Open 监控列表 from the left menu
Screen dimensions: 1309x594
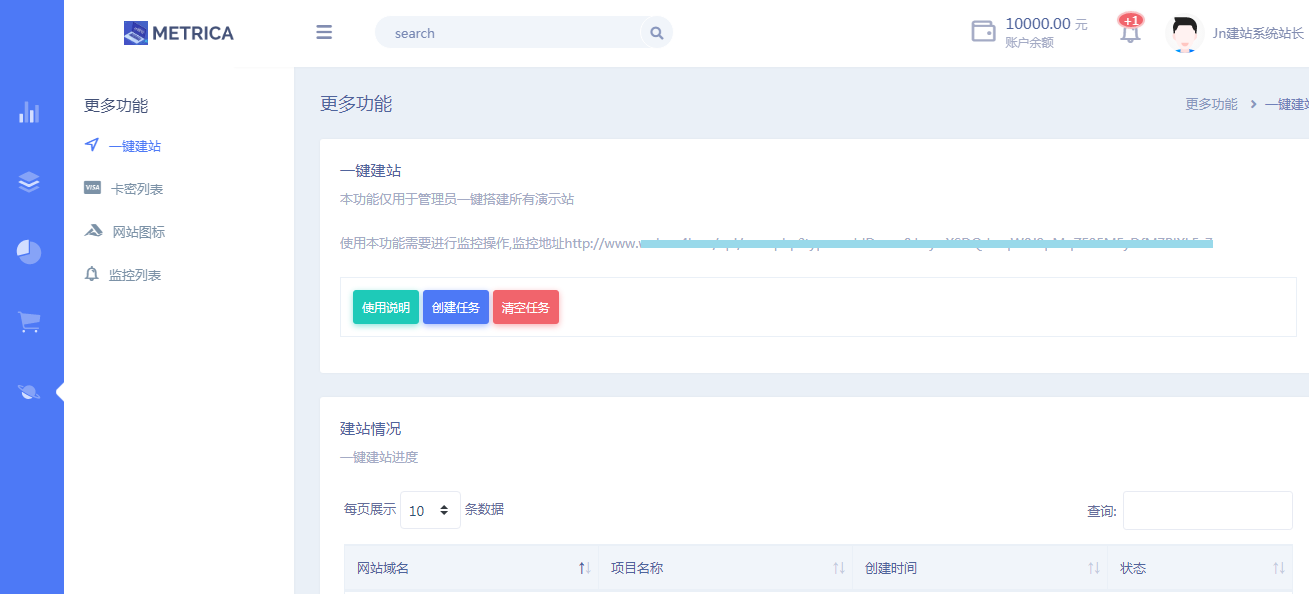(x=133, y=274)
